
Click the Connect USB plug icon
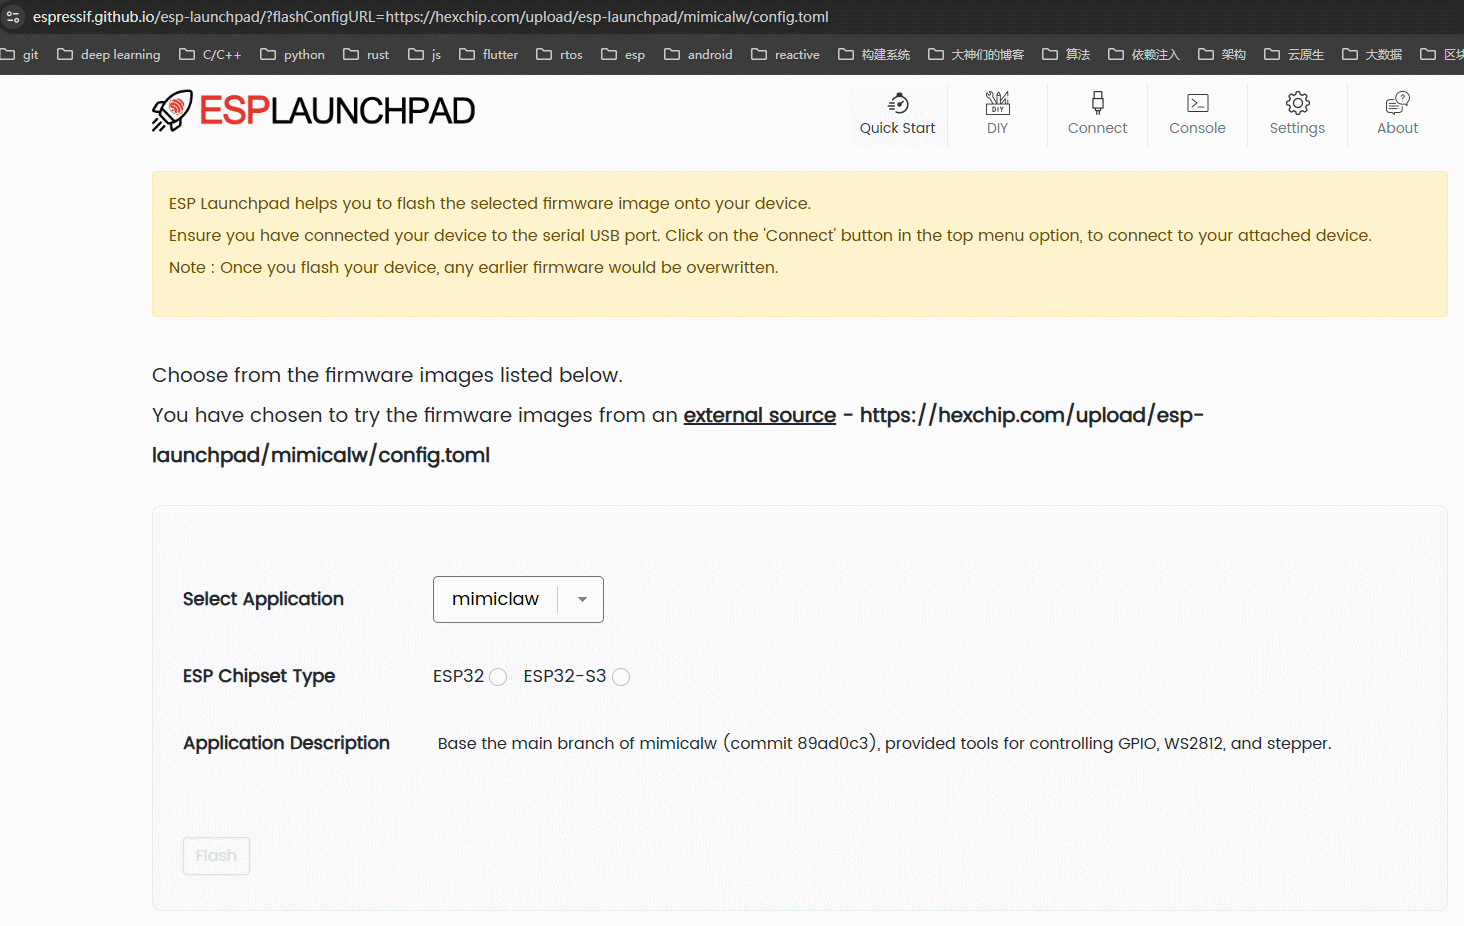coord(1097,103)
